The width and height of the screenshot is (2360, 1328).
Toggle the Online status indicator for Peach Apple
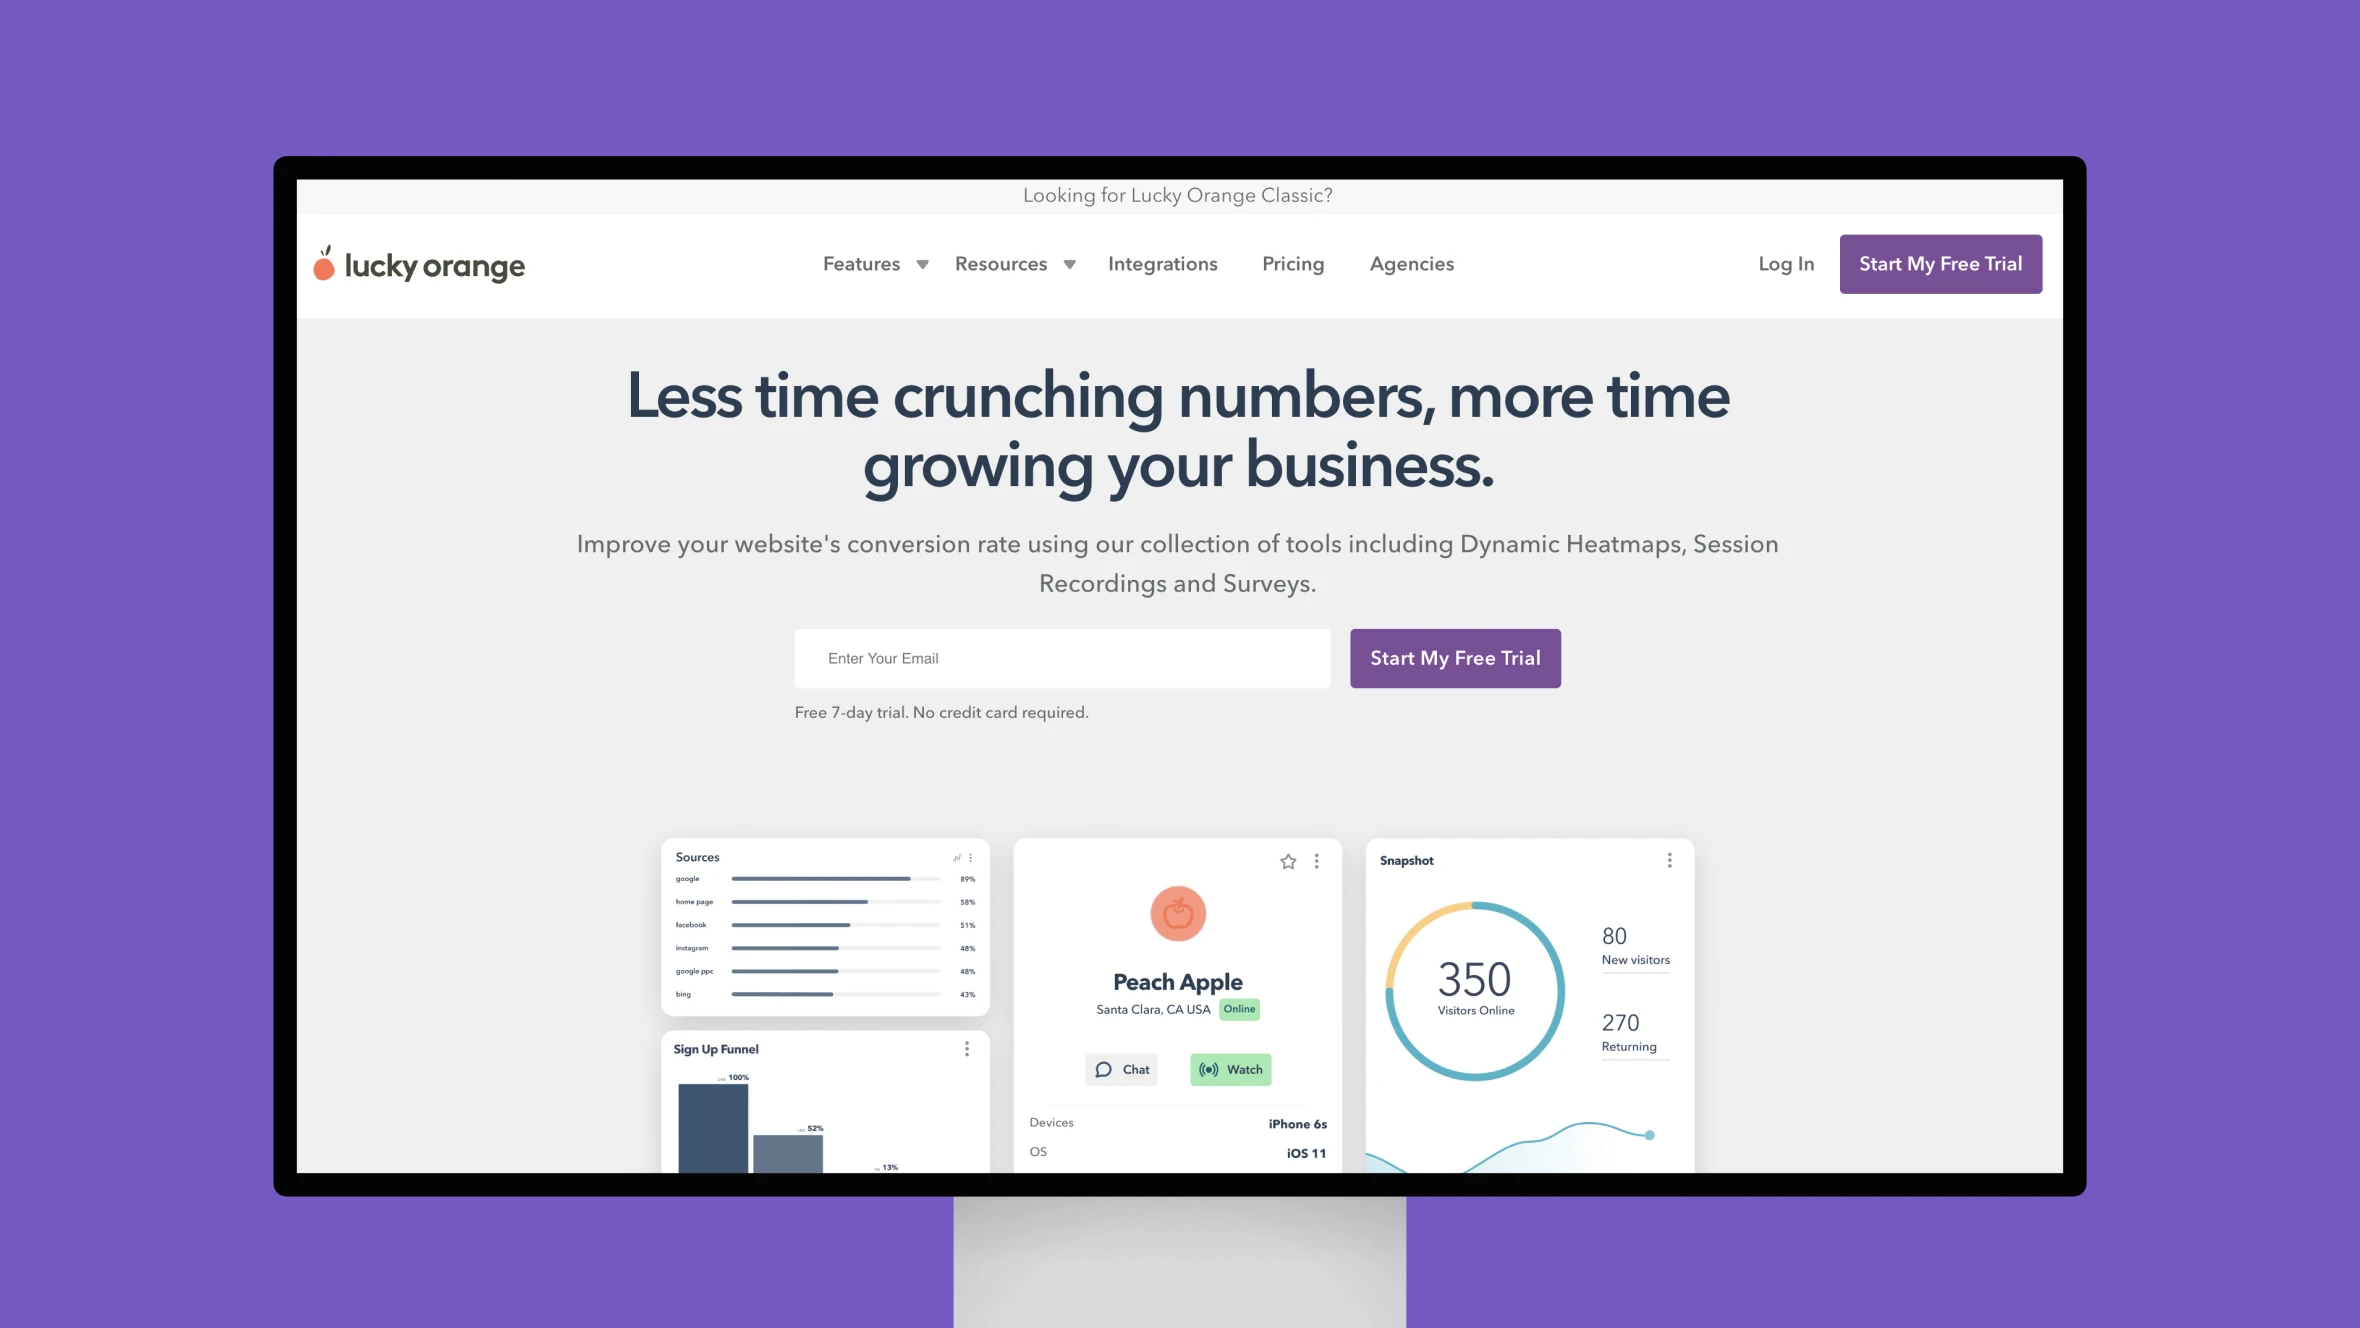[x=1238, y=1009]
